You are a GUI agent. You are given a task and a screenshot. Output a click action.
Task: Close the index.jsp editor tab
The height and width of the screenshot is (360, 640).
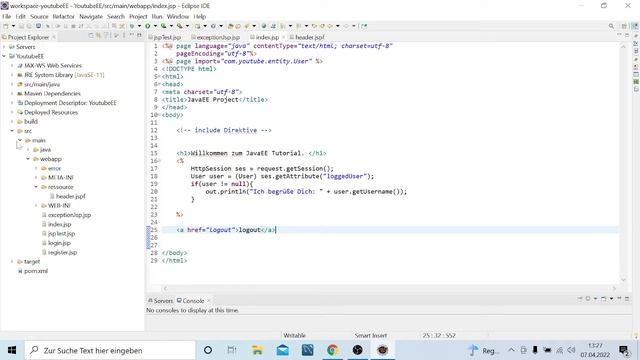283,37
